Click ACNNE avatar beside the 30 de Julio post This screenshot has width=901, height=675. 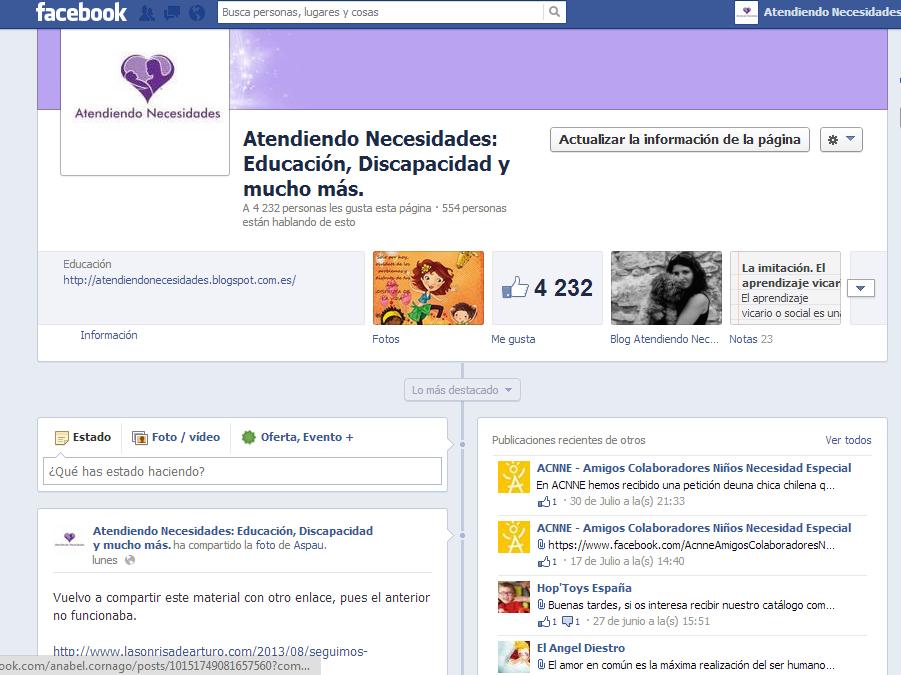[514, 477]
